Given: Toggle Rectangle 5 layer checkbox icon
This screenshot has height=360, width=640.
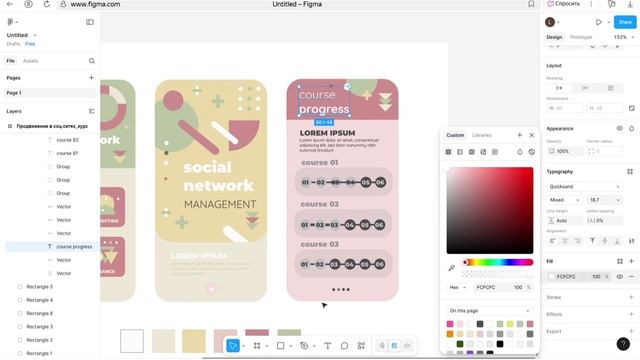Looking at the screenshot, I should pyautogui.click(x=20, y=287).
